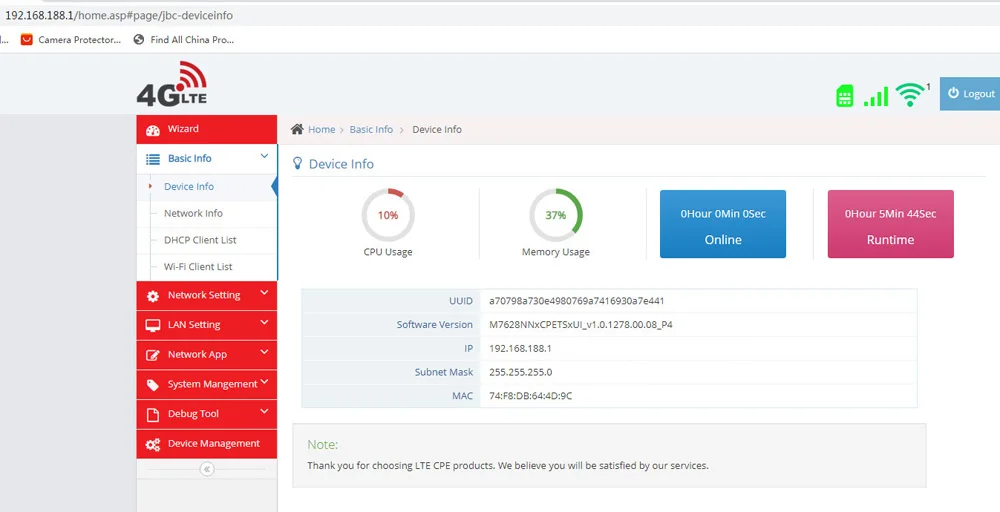Open the Network App menu
The width and height of the screenshot is (1000, 512).
tap(197, 354)
